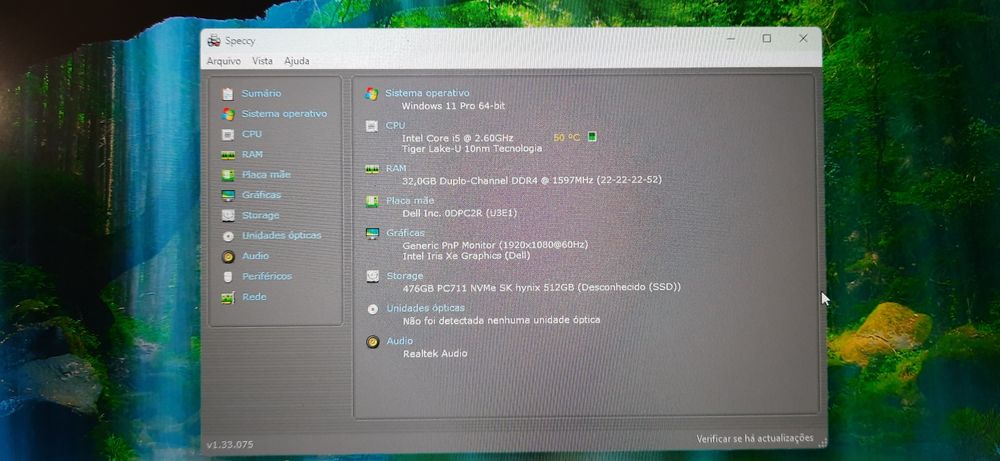Click the Speccy app icon in title bar
Screen dimensions: 1000x461
(x=214, y=41)
